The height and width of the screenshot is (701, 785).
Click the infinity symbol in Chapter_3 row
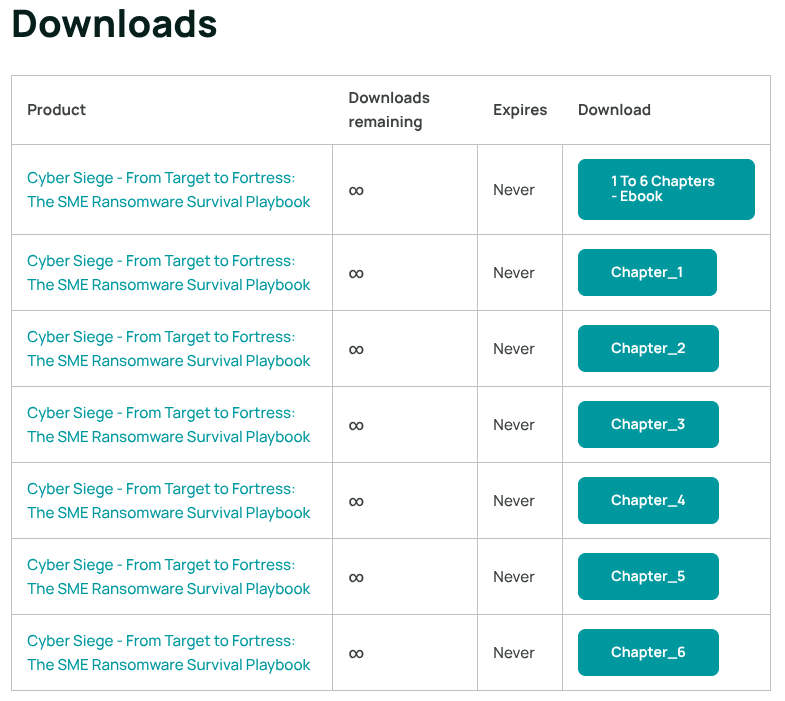click(x=356, y=426)
